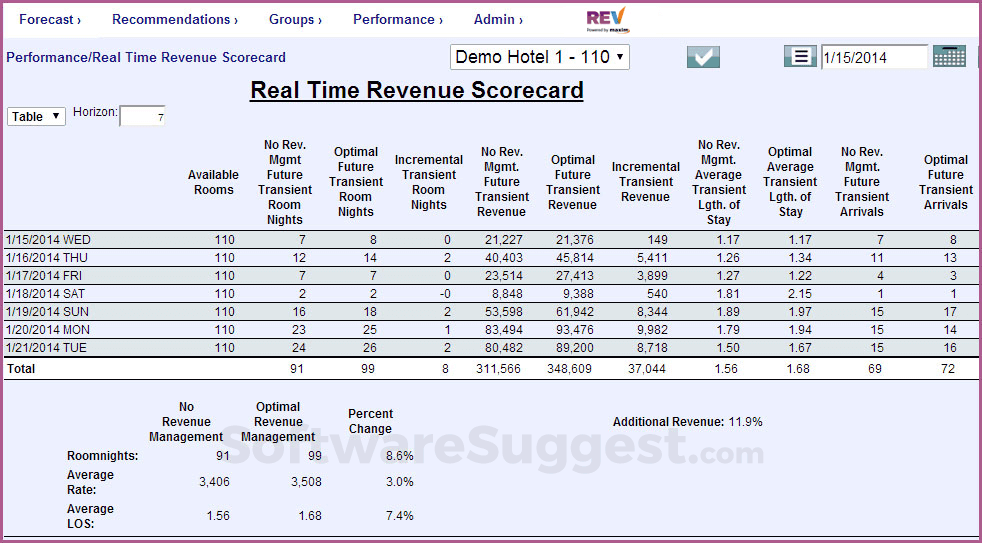Click the Incremental Transient Revenue column header
The height and width of the screenshot is (543, 982).
[646, 182]
